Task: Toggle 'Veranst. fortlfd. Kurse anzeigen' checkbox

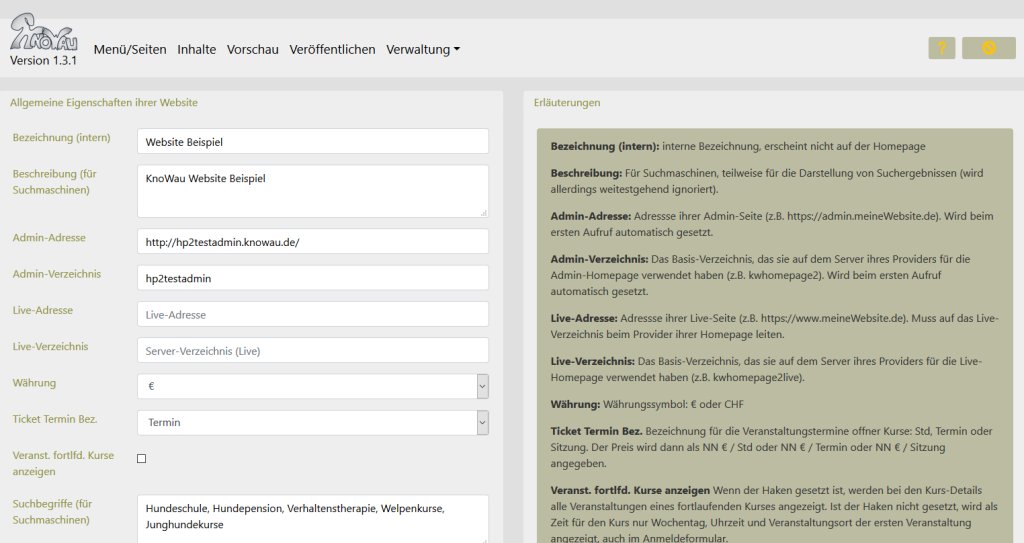Action: (x=141, y=459)
